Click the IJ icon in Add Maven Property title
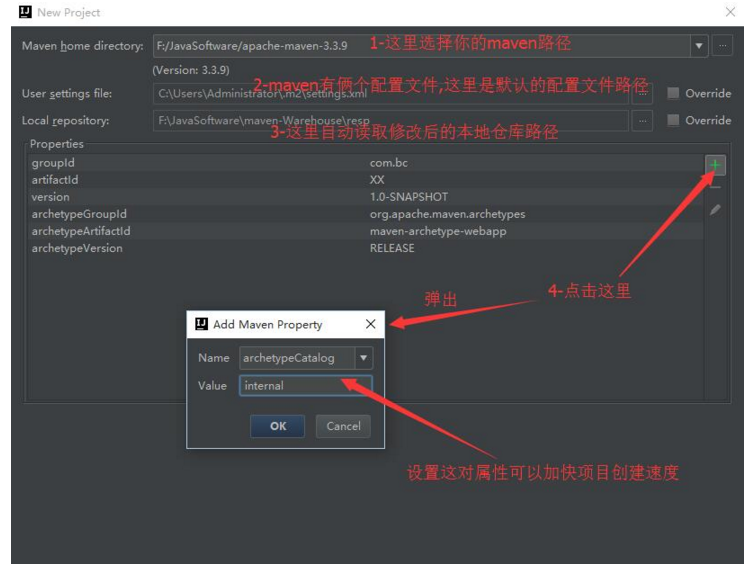Screen dimensions: 744x564 (201, 324)
